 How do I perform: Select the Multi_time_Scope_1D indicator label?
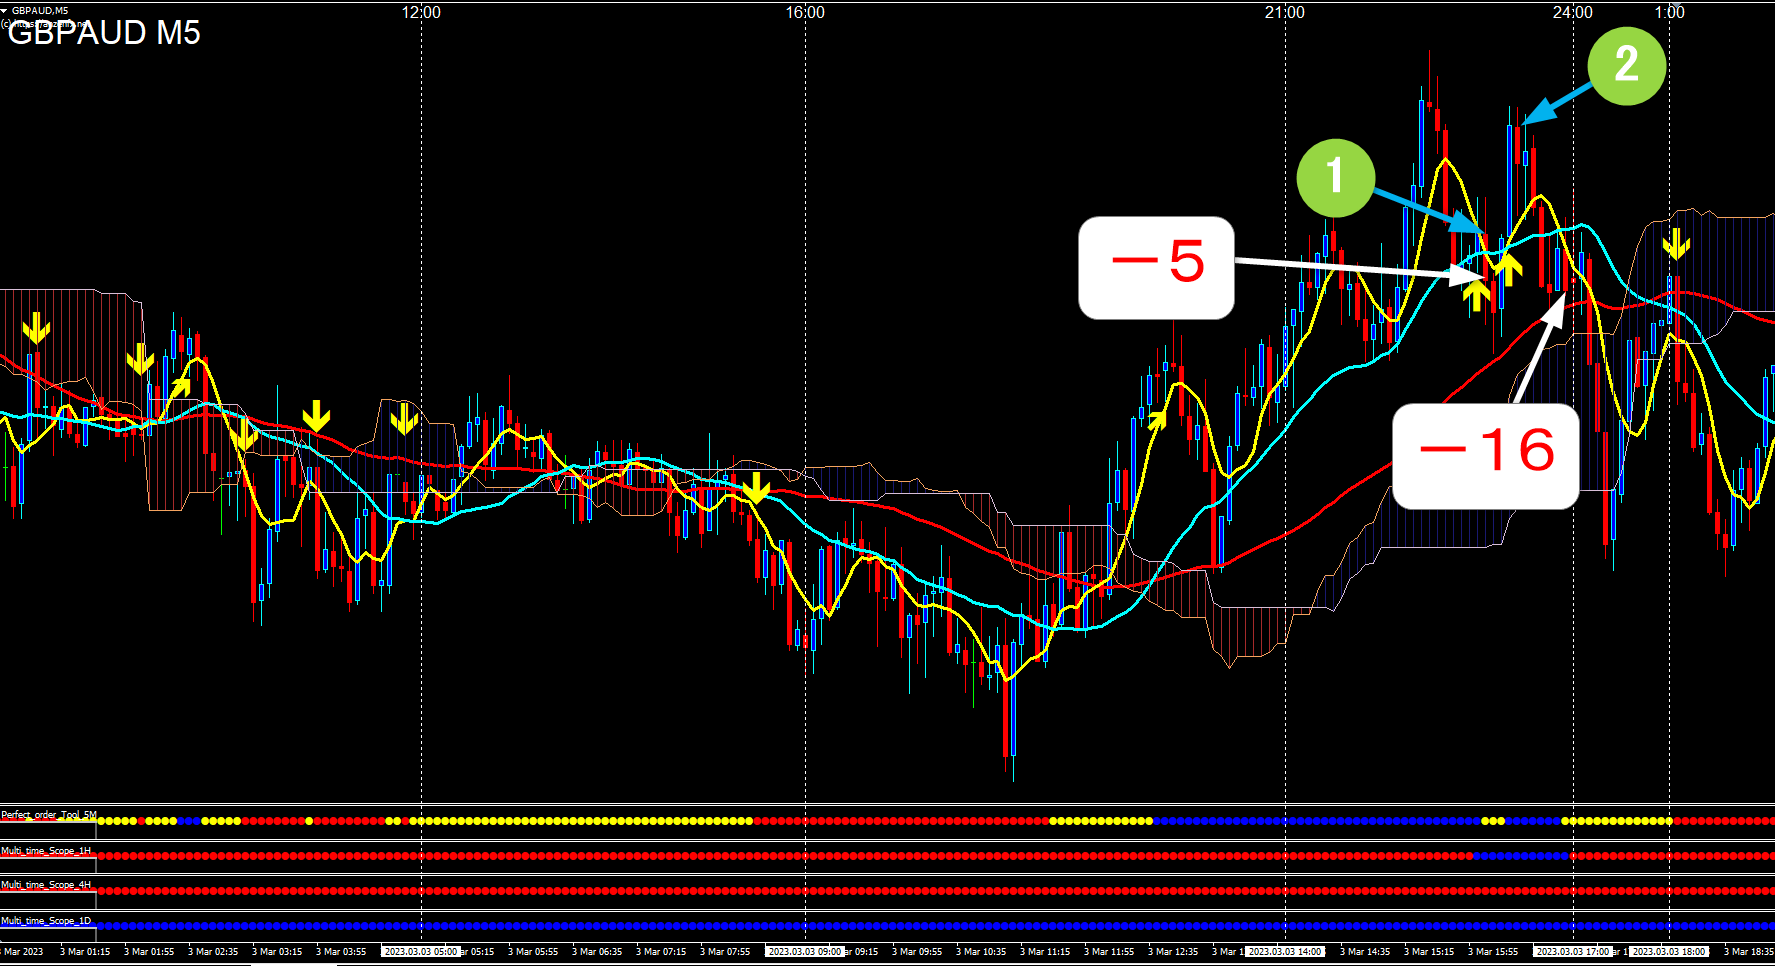click(x=46, y=921)
